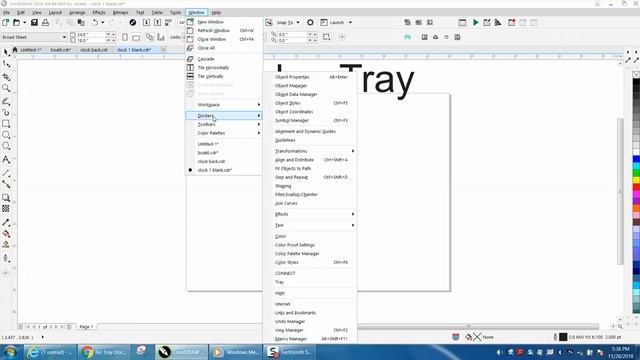
Task: Open the Help menu
Action: click(216, 13)
